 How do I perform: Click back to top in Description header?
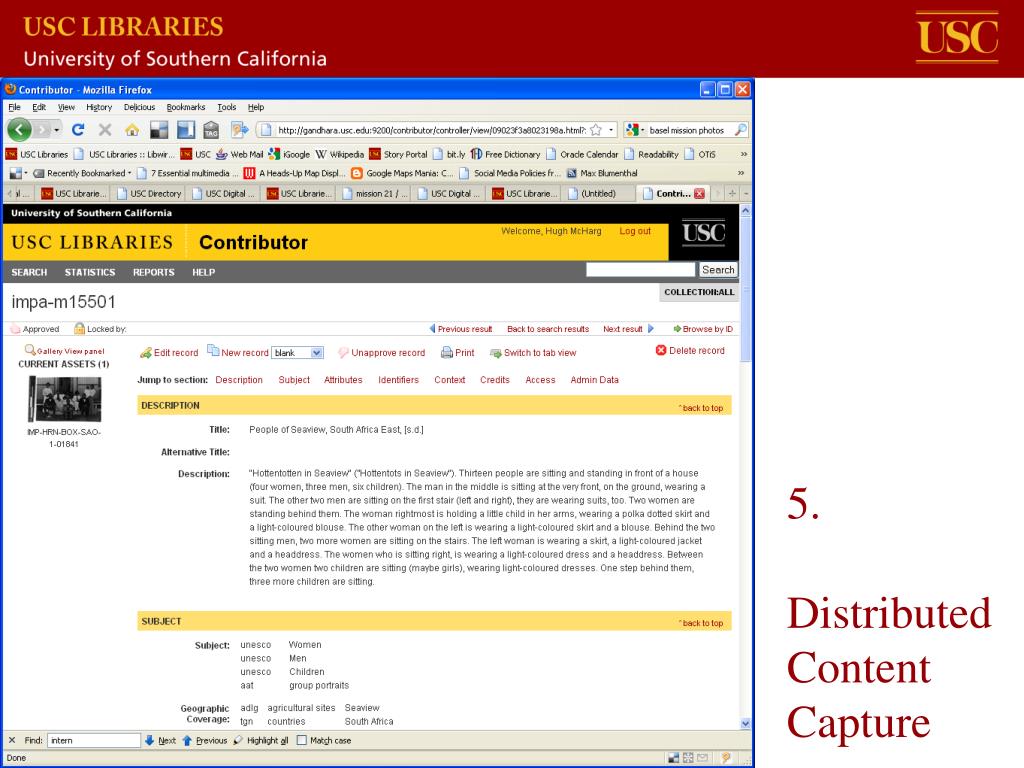coord(701,408)
